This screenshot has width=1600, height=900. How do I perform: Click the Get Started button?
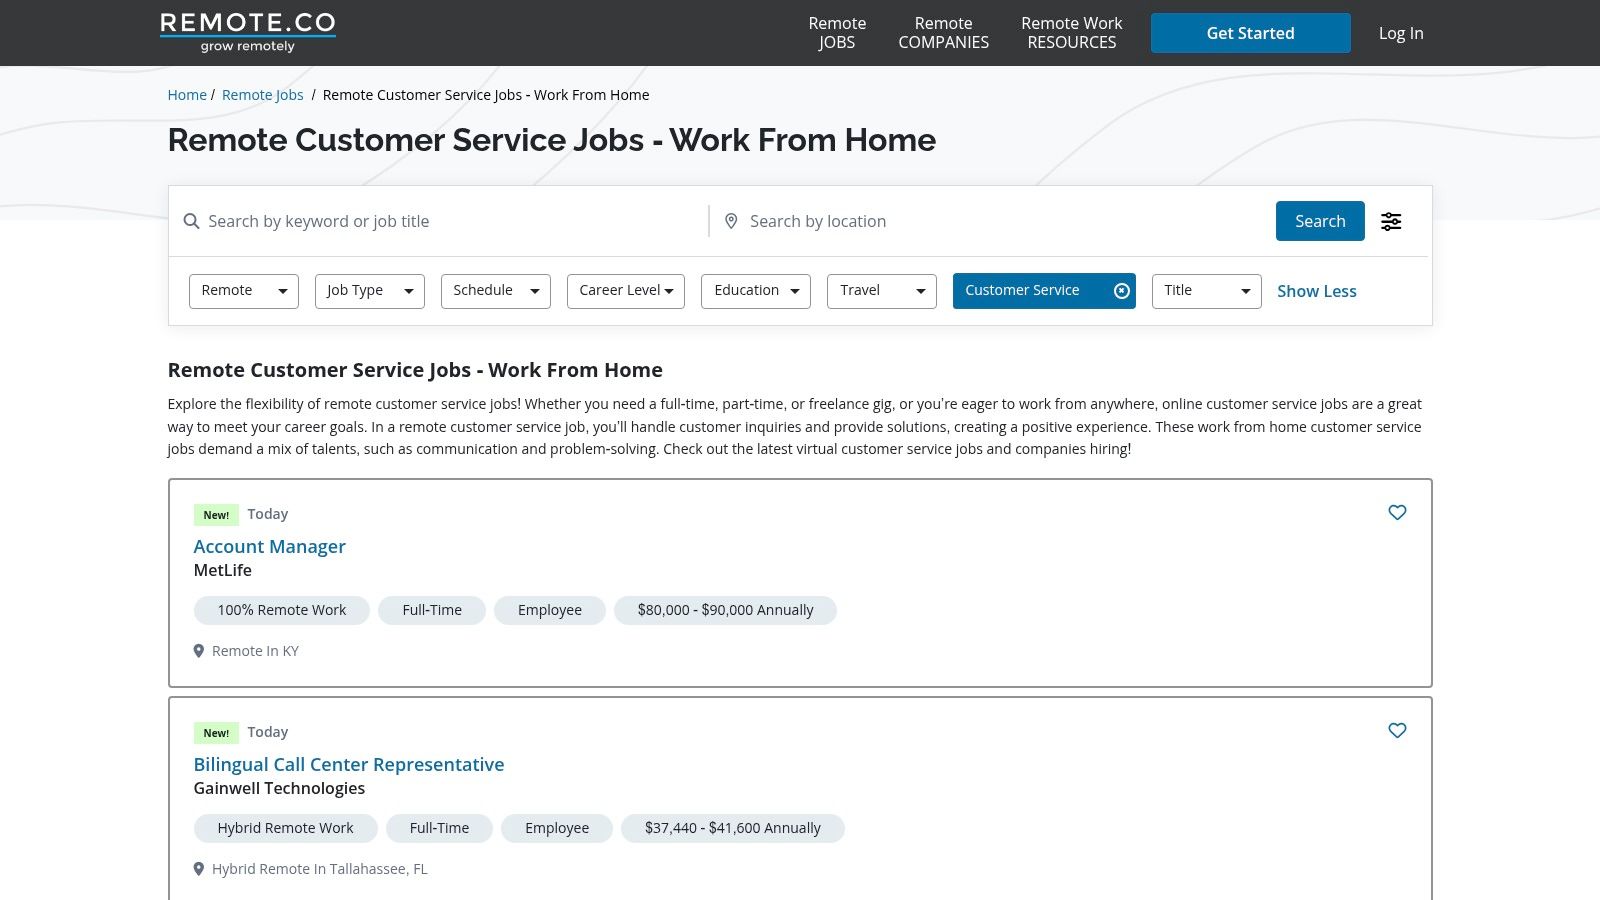1250,32
